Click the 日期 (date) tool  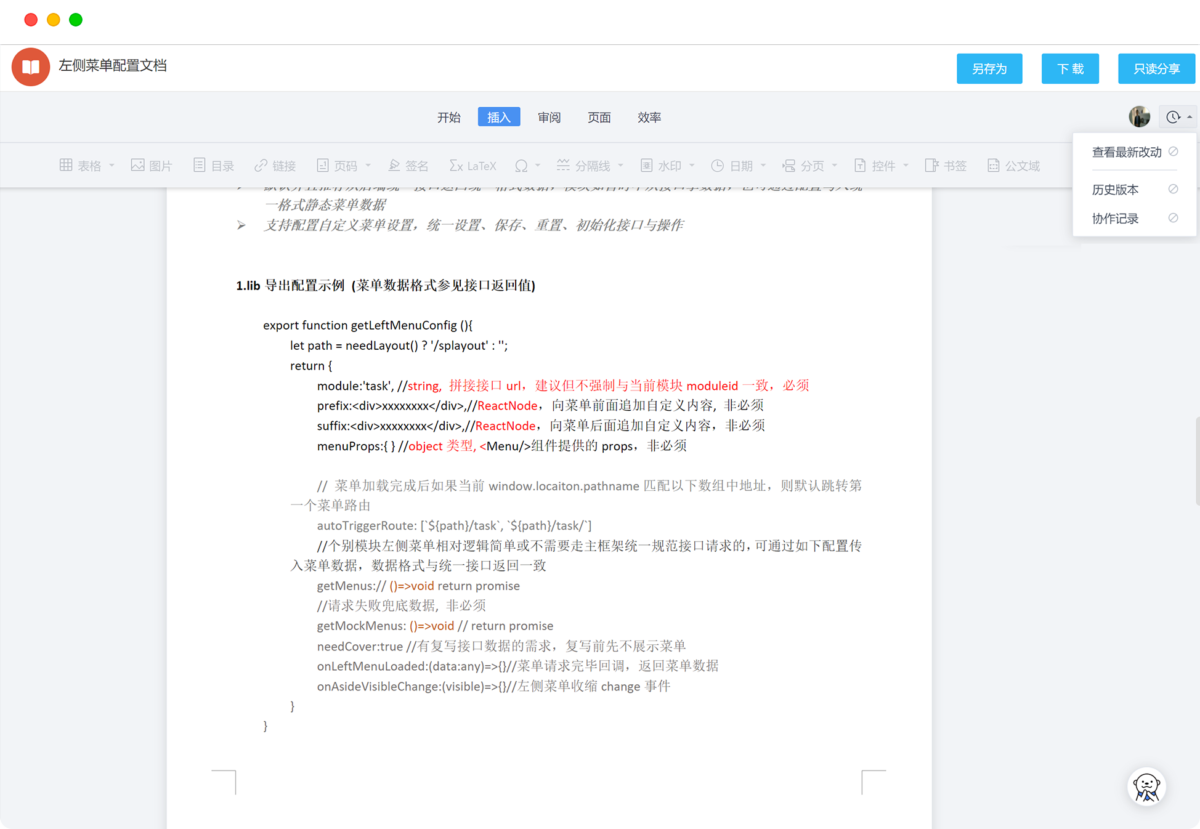click(x=732, y=166)
